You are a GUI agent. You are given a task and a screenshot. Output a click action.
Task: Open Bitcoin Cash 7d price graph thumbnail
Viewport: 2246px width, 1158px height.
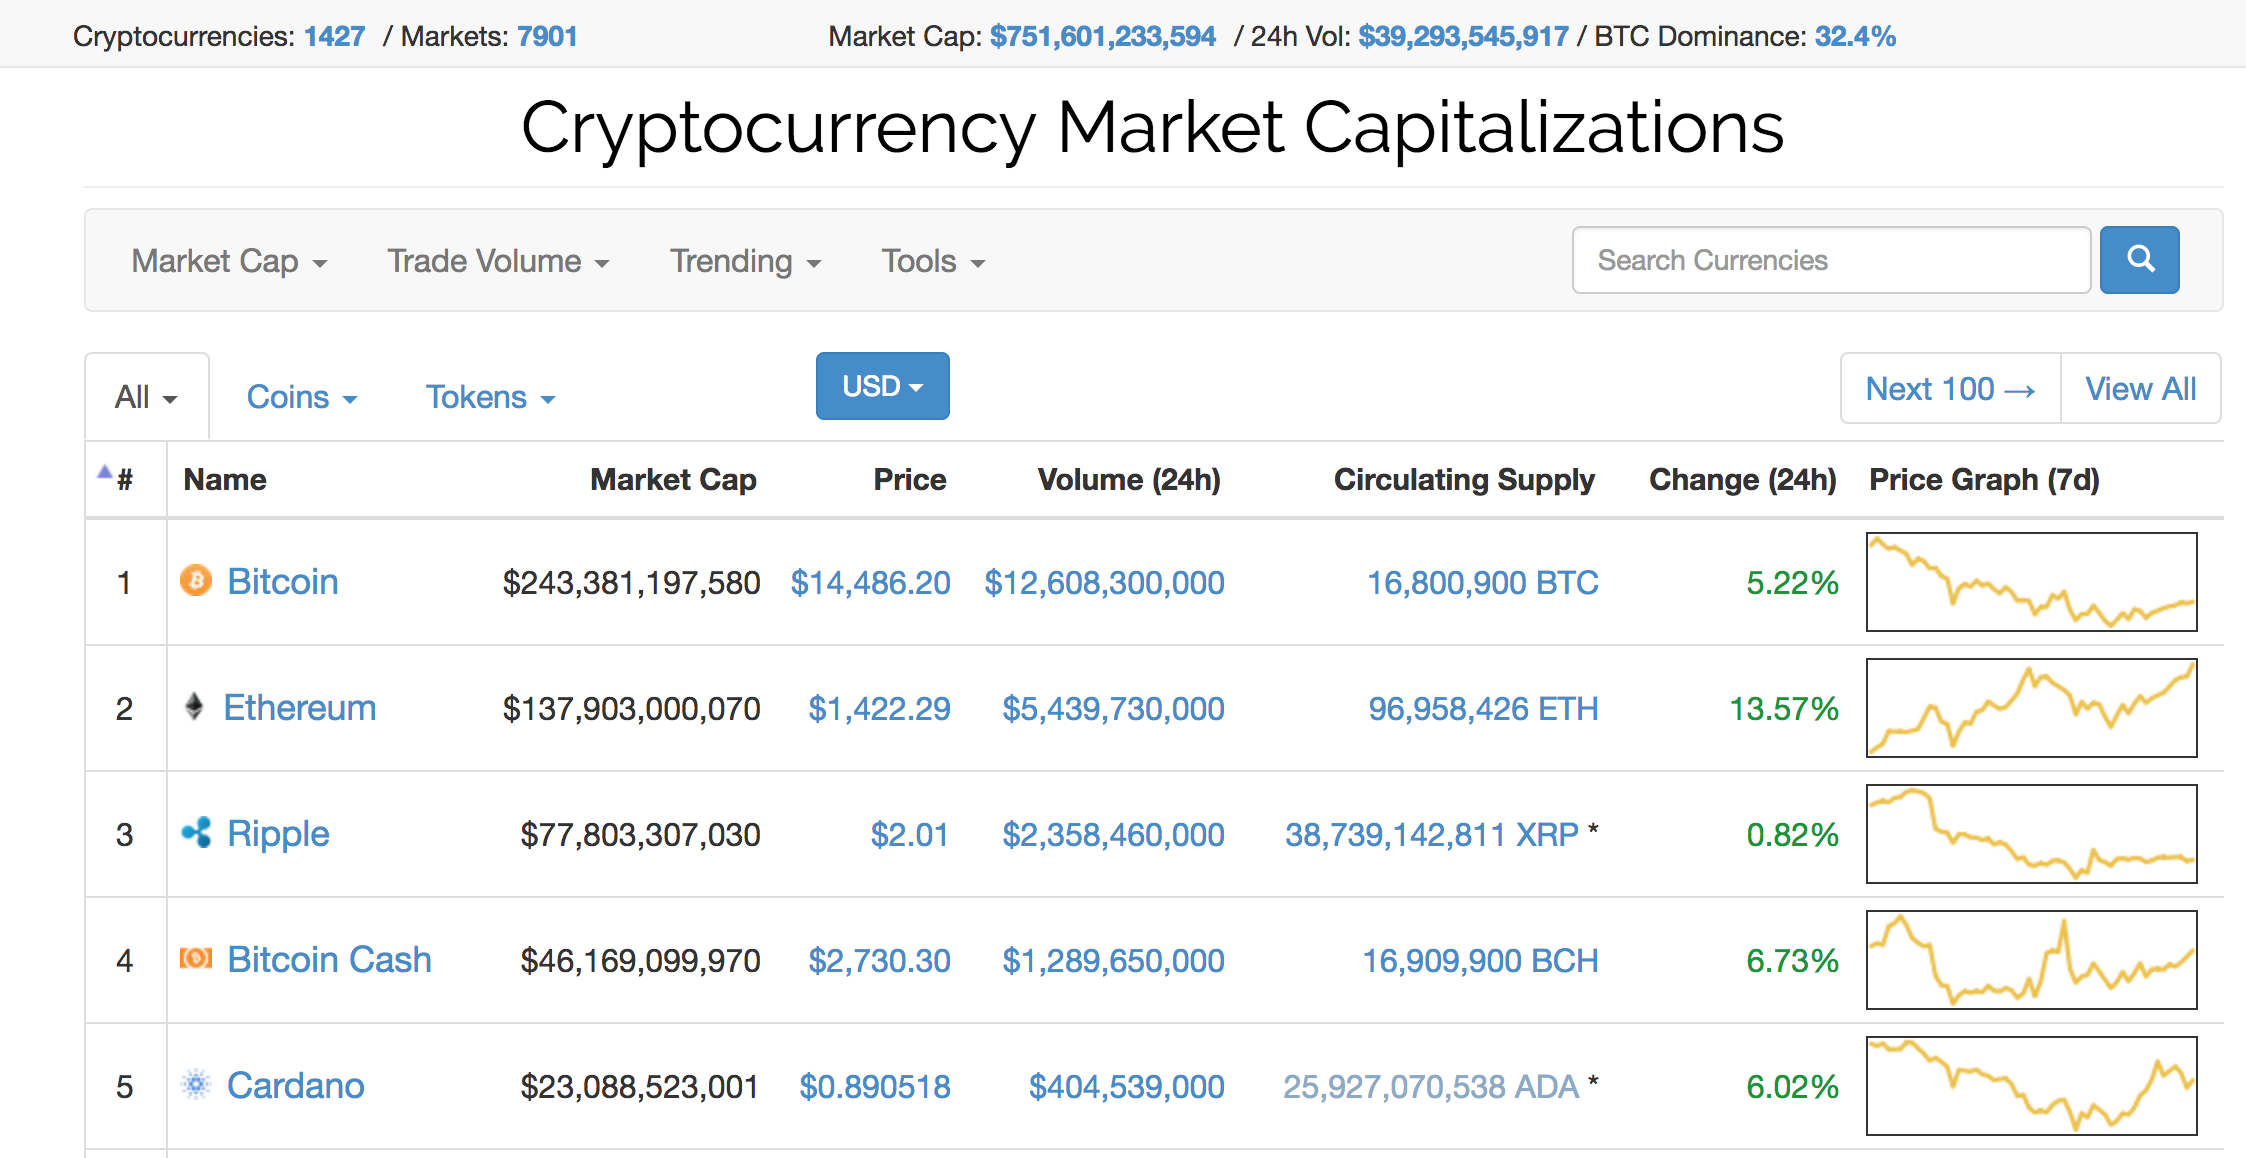click(x=2031, y=959)
